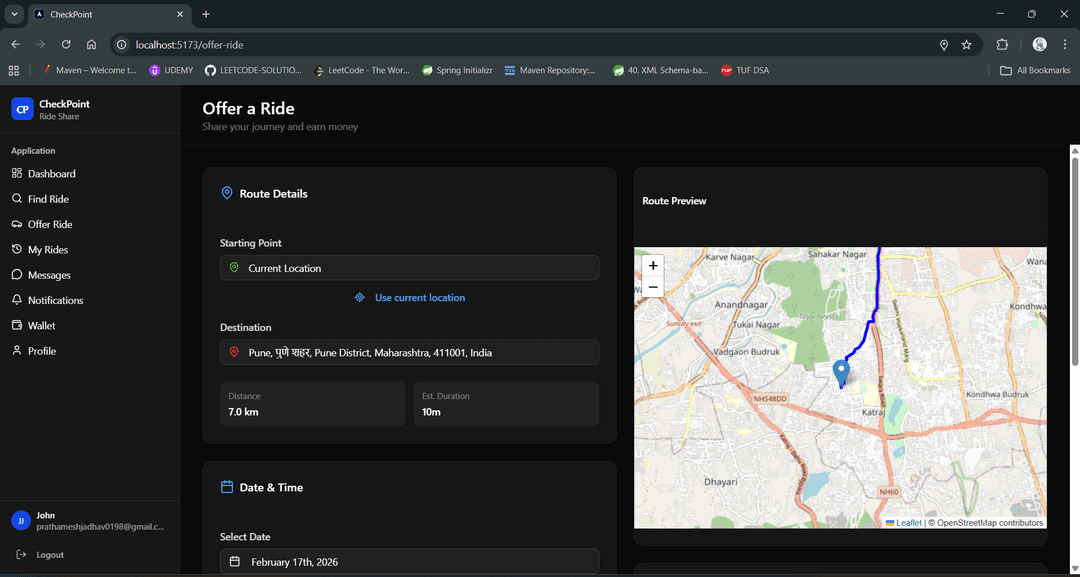Open Chrome's three-dot menu

(1064, 44)
